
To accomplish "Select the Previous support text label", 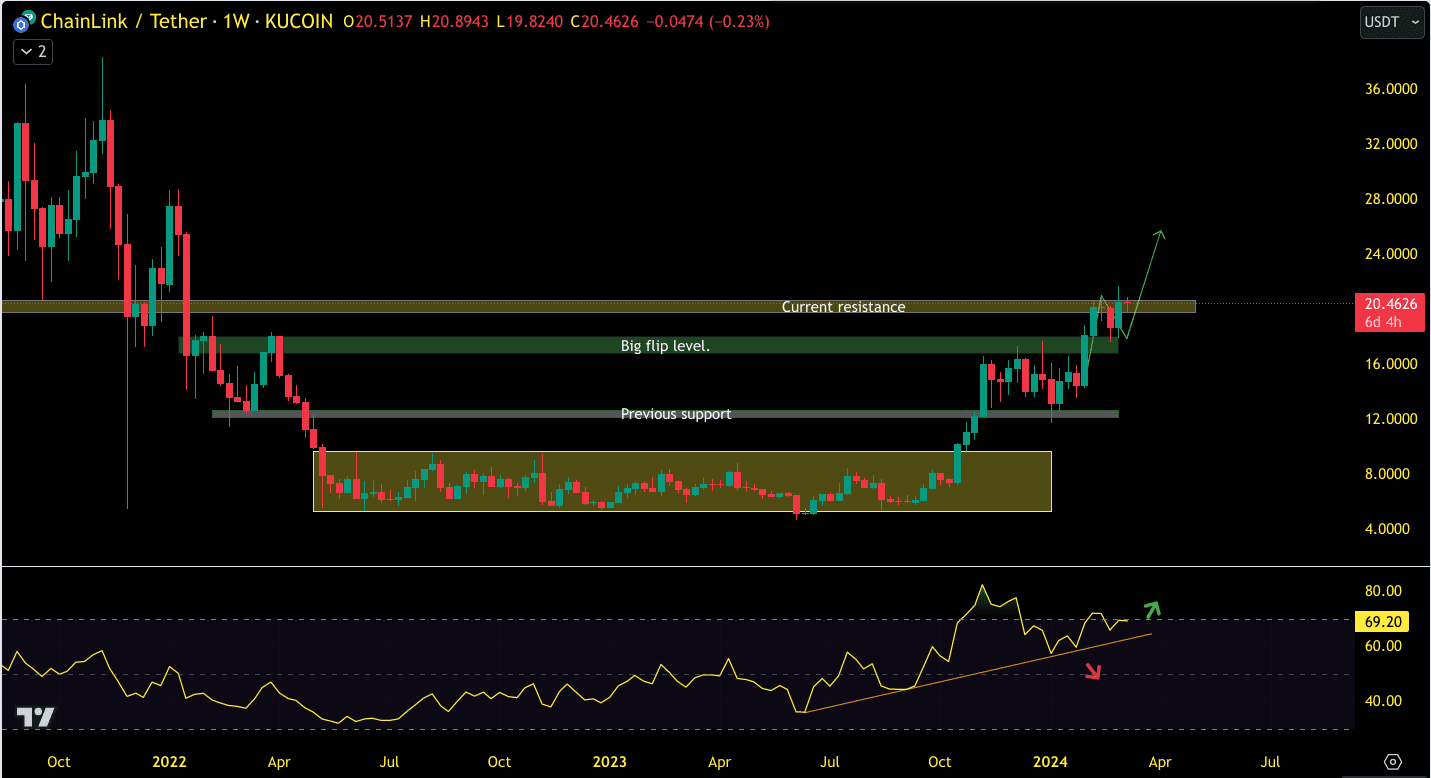I will 676,414.
